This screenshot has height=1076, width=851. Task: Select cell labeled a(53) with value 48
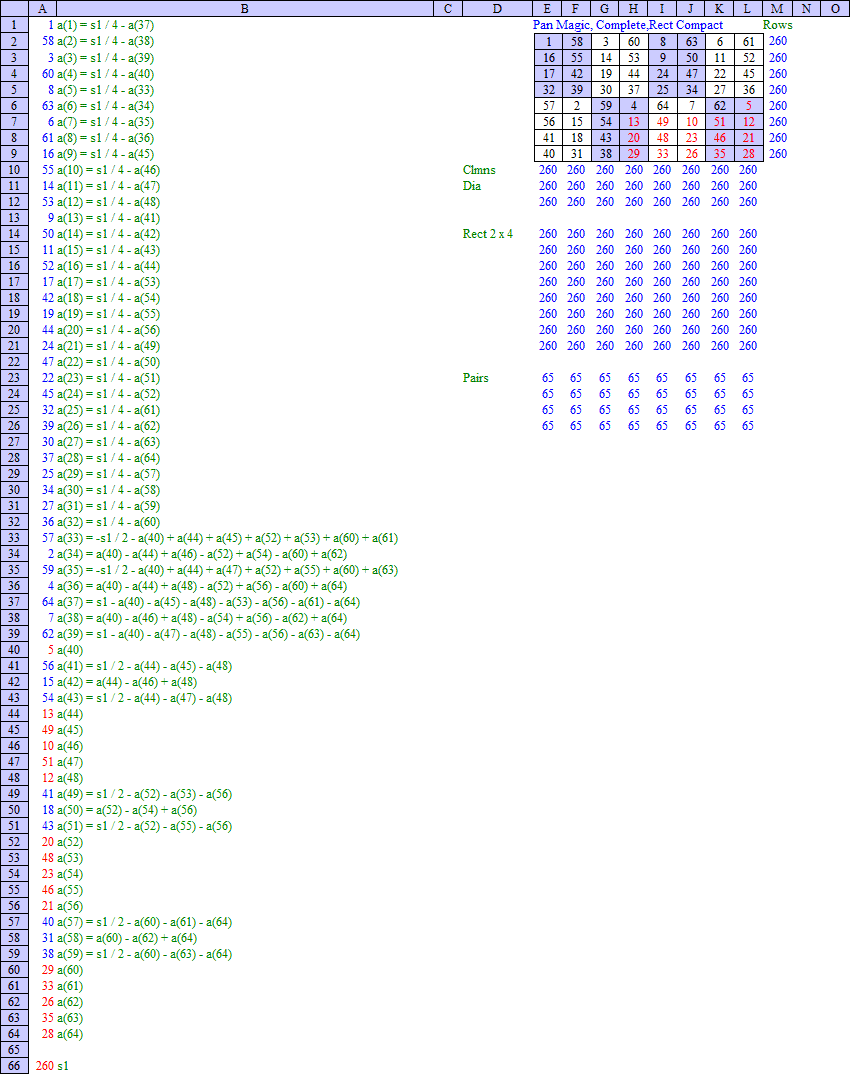coord(70,858)
